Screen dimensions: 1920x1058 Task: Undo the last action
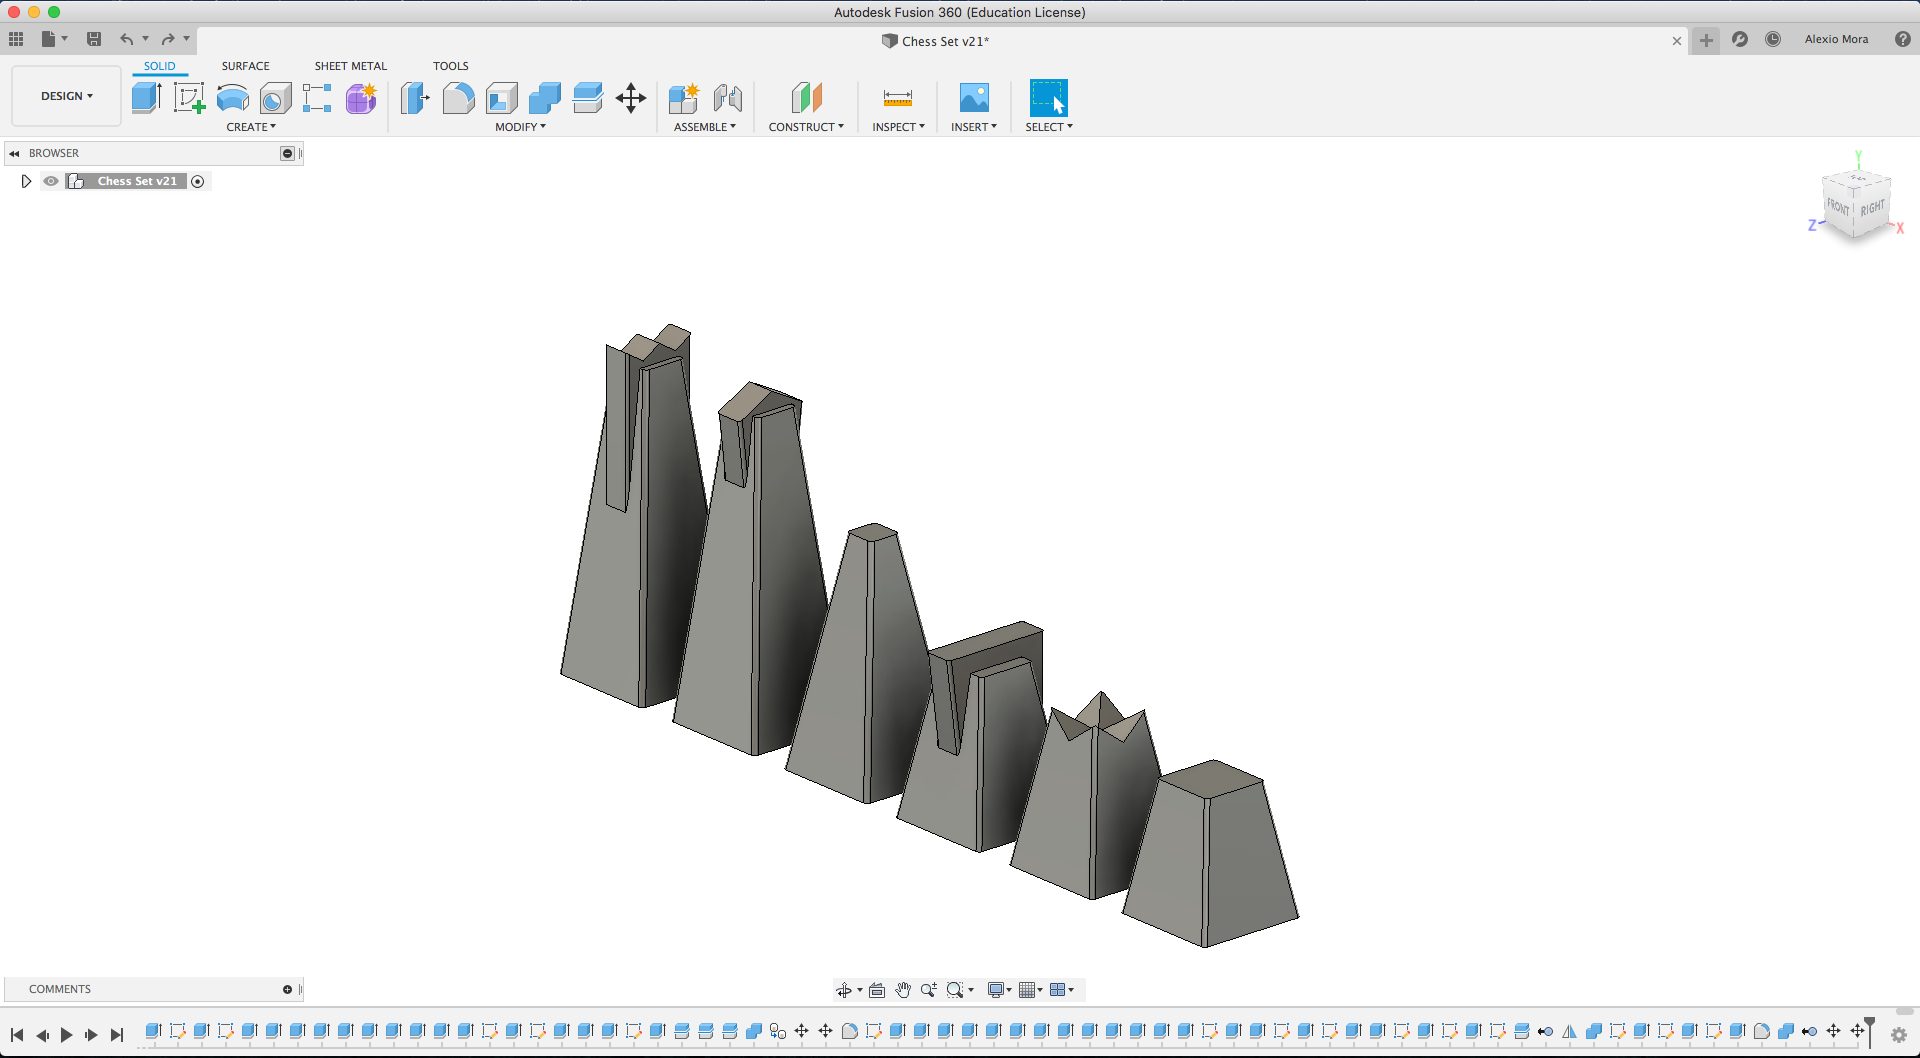click(x=127, y=39)
